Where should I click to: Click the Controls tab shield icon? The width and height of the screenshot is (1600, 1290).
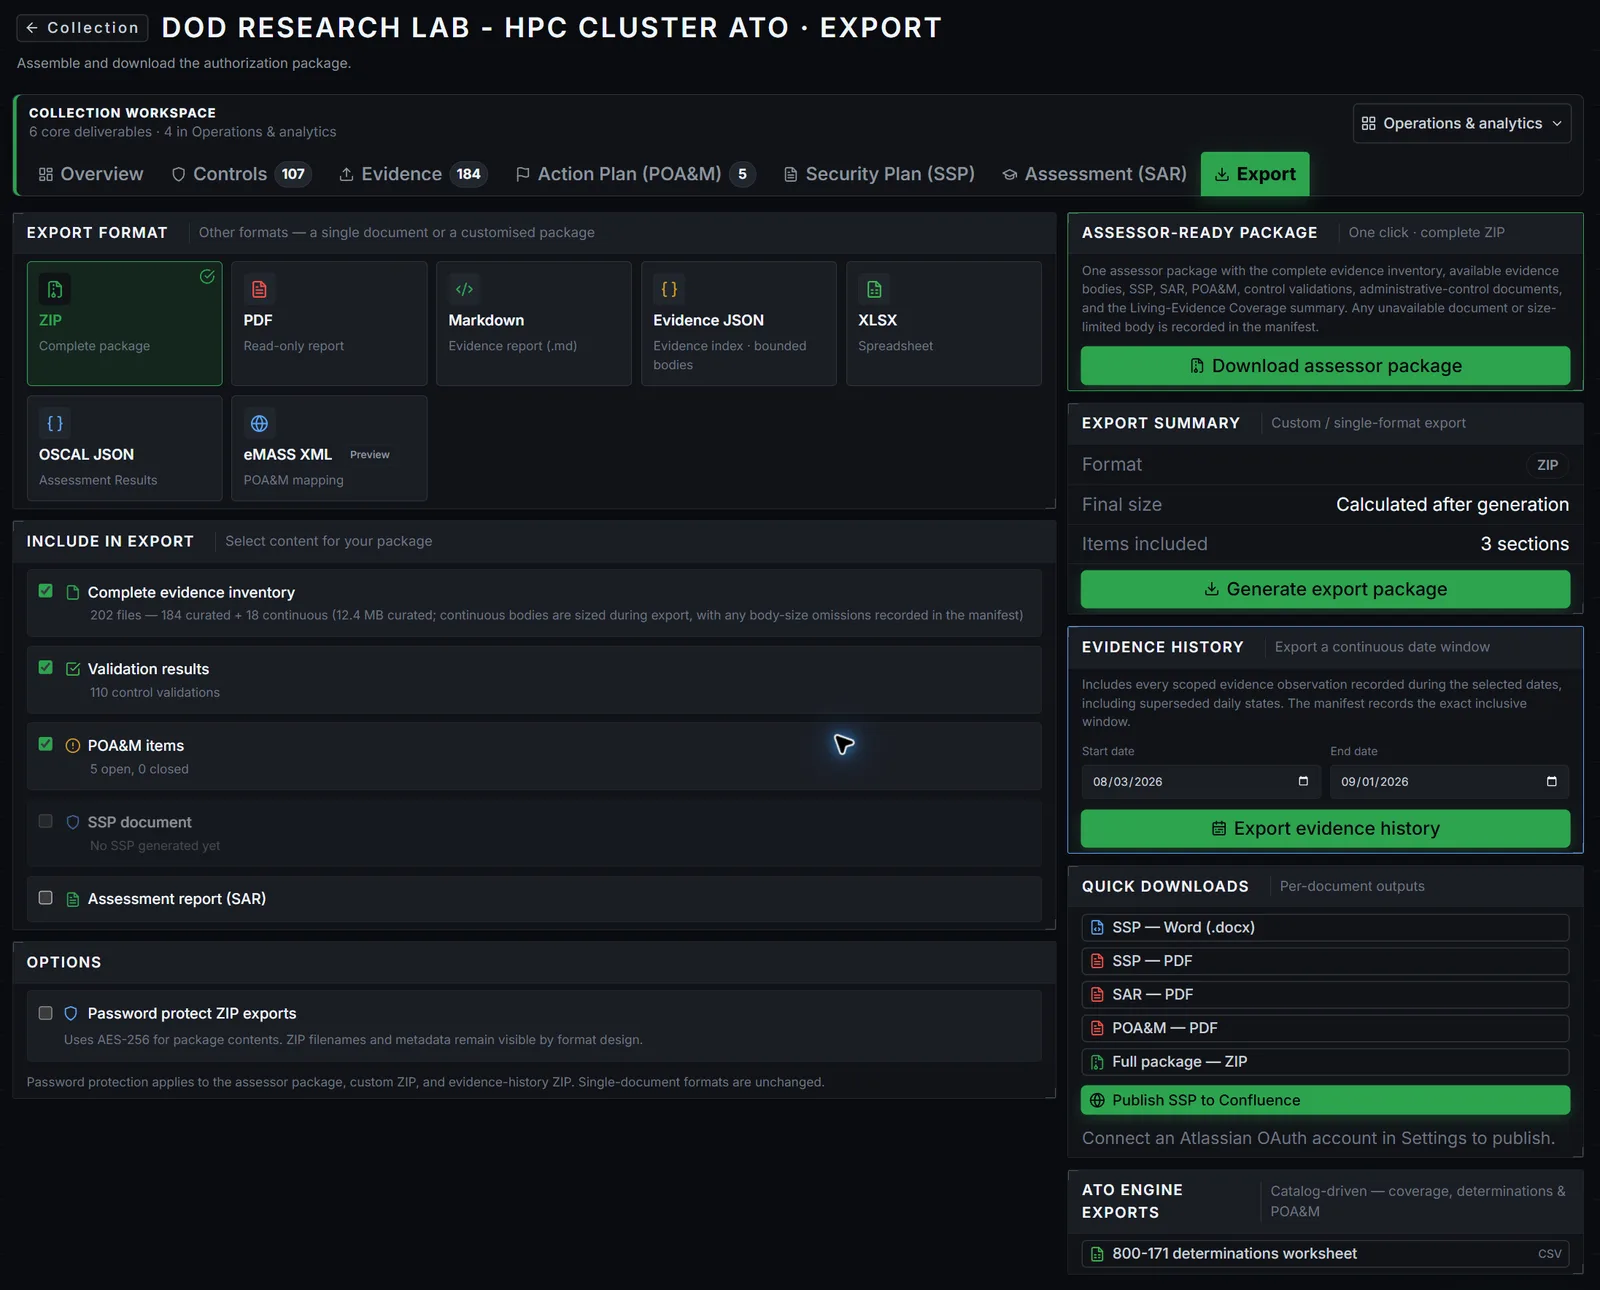point(179,174)
